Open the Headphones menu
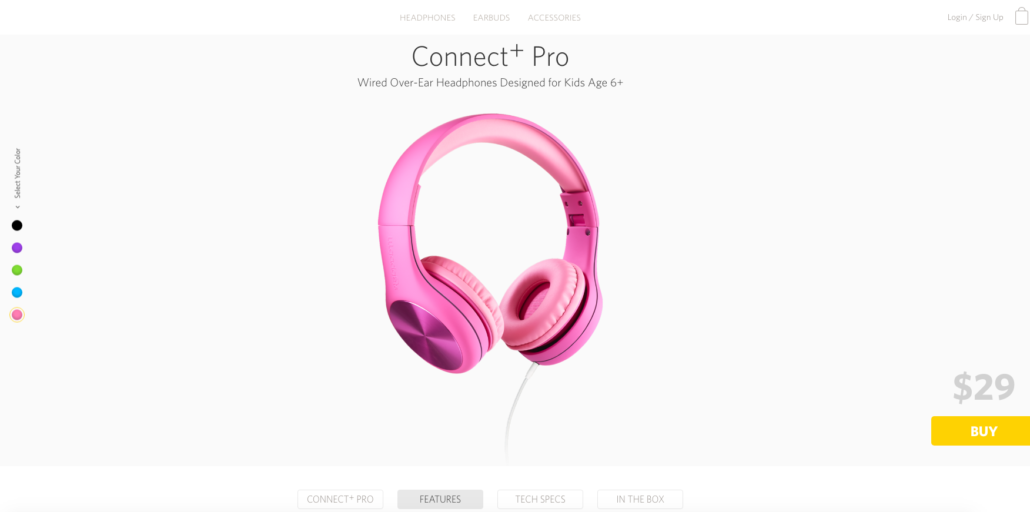This screenshot has height=512, width=1030. tap(427, 18)
